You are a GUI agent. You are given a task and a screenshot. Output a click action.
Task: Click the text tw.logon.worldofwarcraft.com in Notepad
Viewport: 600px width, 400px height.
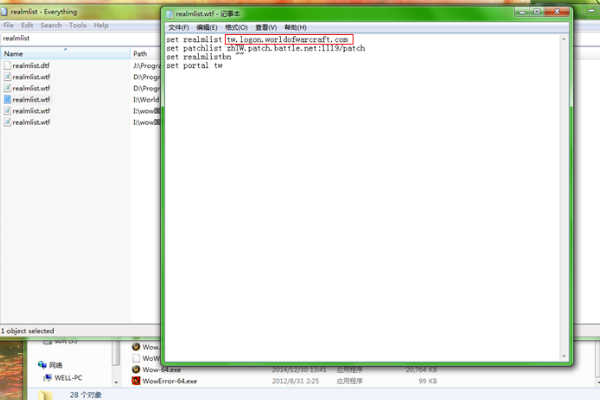(x=287, y=39)
